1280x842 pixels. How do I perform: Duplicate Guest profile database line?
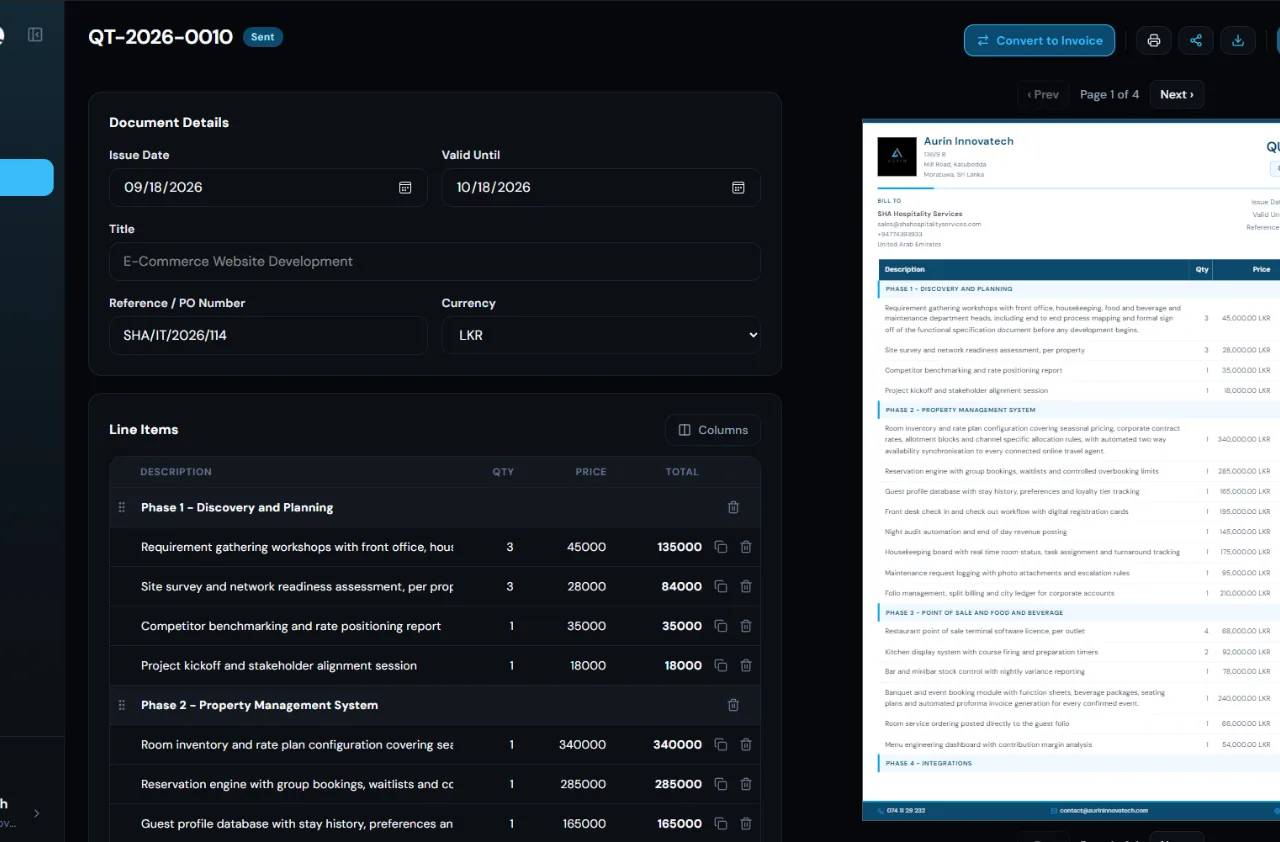point(720,823)
